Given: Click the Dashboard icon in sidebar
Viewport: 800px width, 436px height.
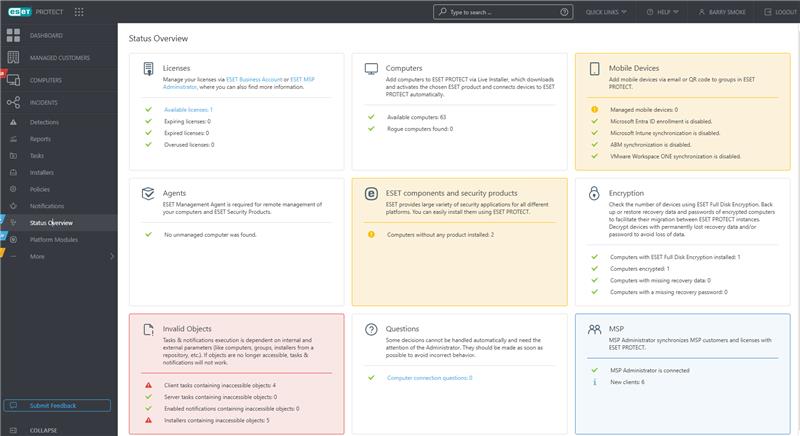Looking at the screenshot, I should 13,35.
